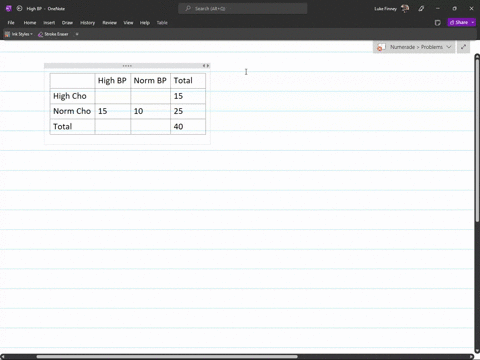Click the Norm Cho High BP cell '15'
480x360 pixels.
coord(112,111)
